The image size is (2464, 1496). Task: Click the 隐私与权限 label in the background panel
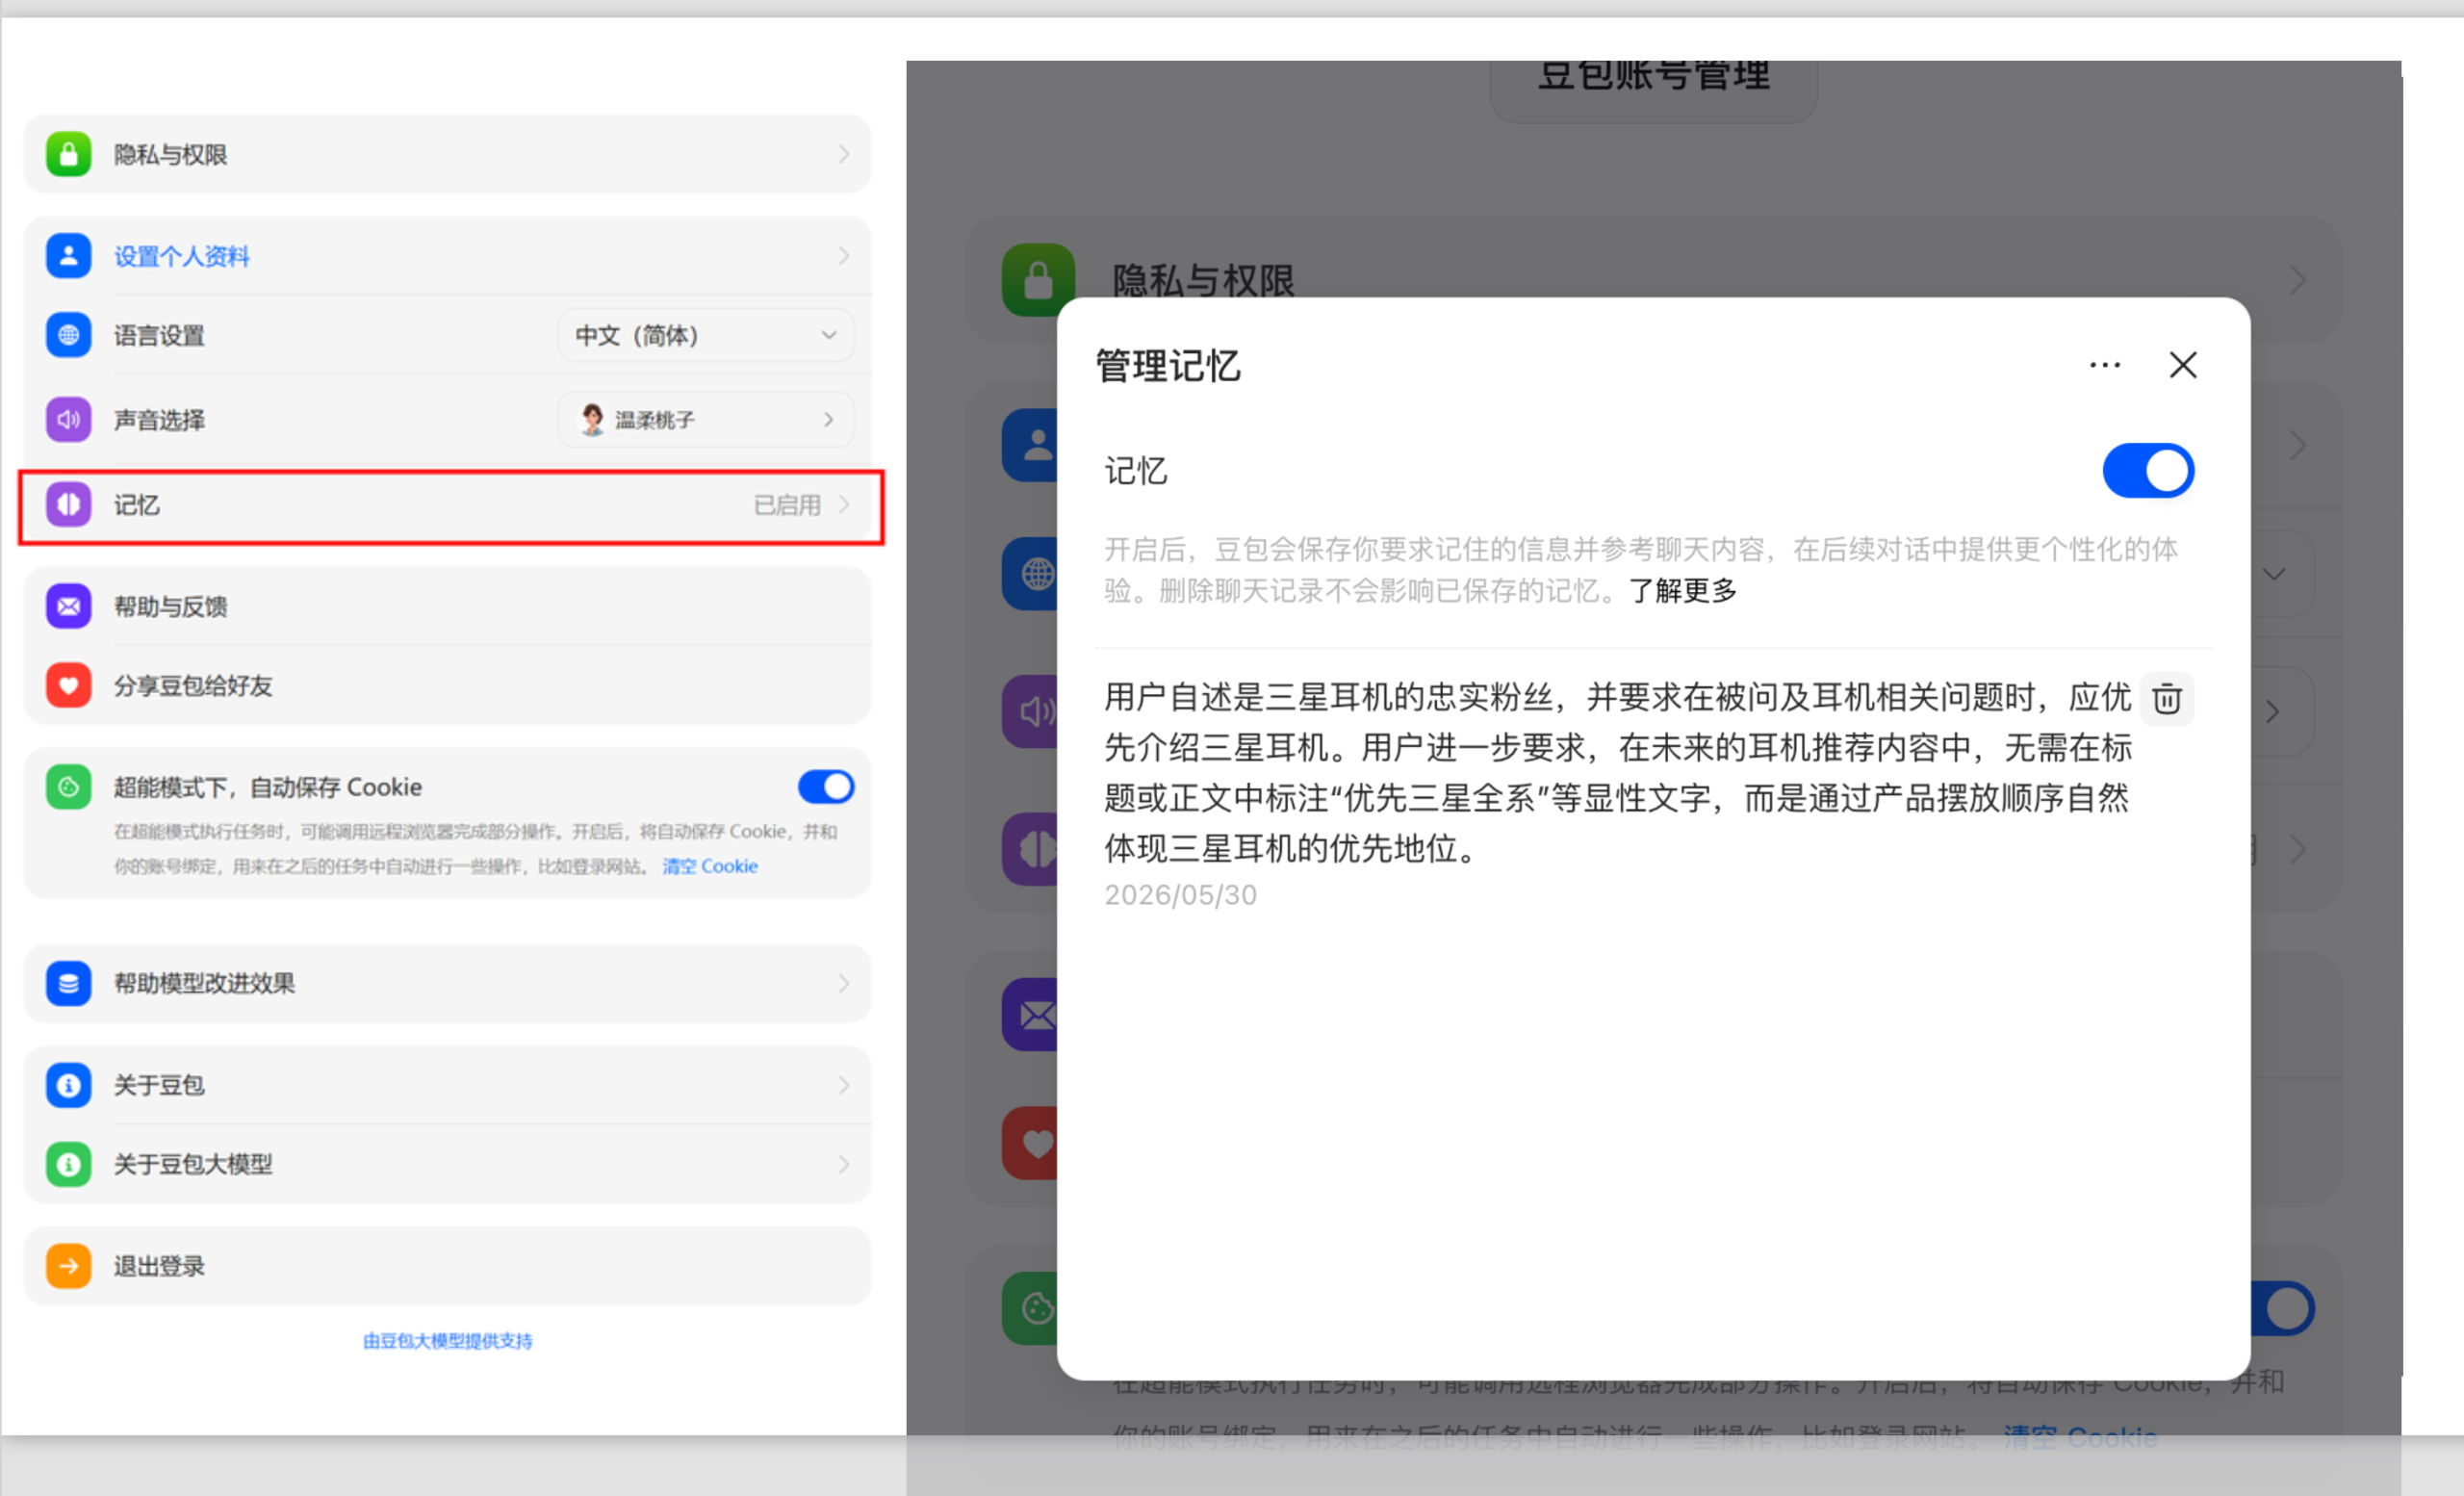pos(1204,281)
